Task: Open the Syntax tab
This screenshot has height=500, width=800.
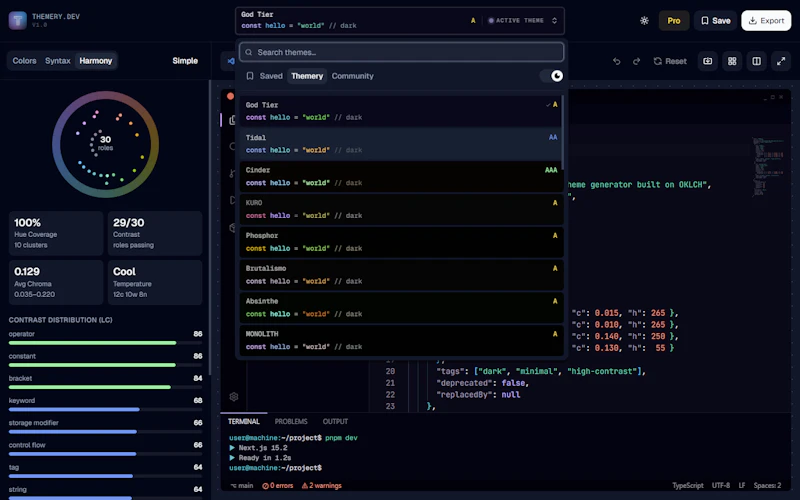Action: pyautogui.click(x=58, y=61)
